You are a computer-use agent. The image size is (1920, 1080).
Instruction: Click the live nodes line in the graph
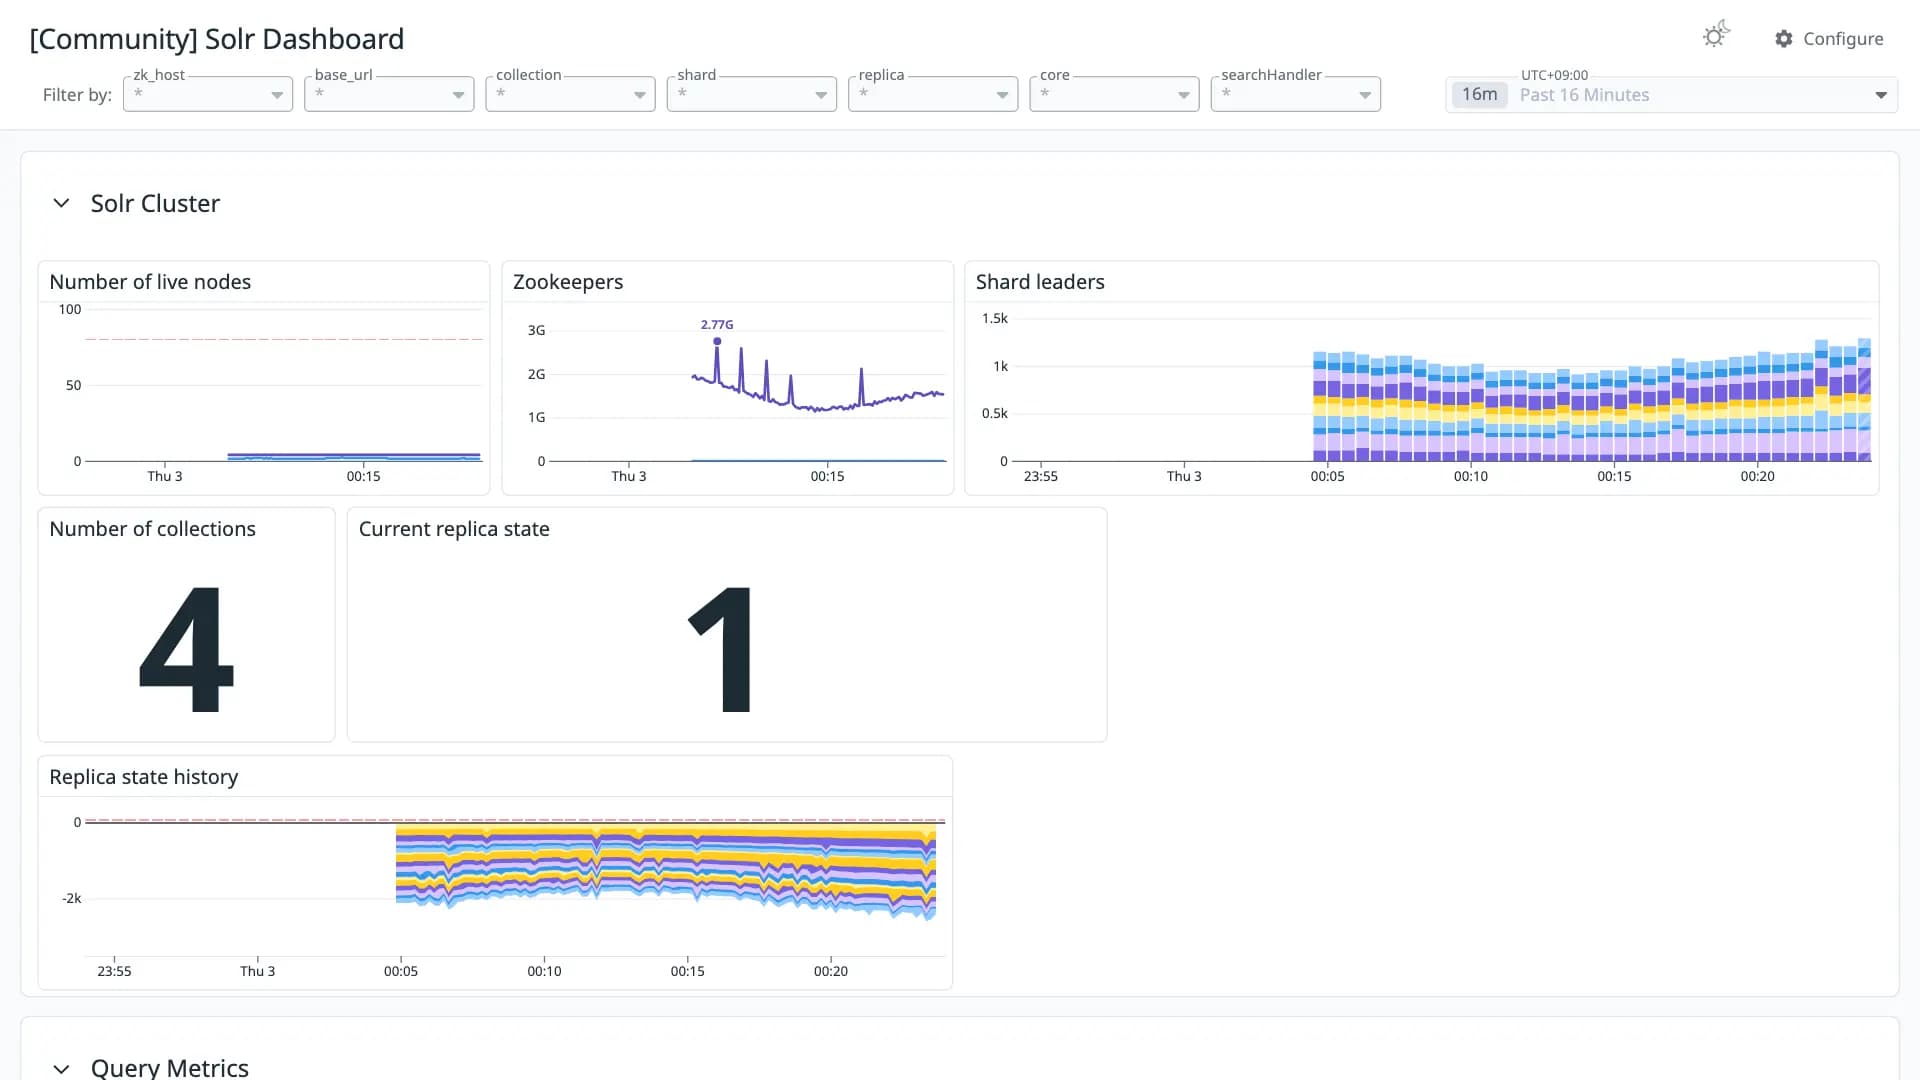pyautogui.click(x=354, y=456)
